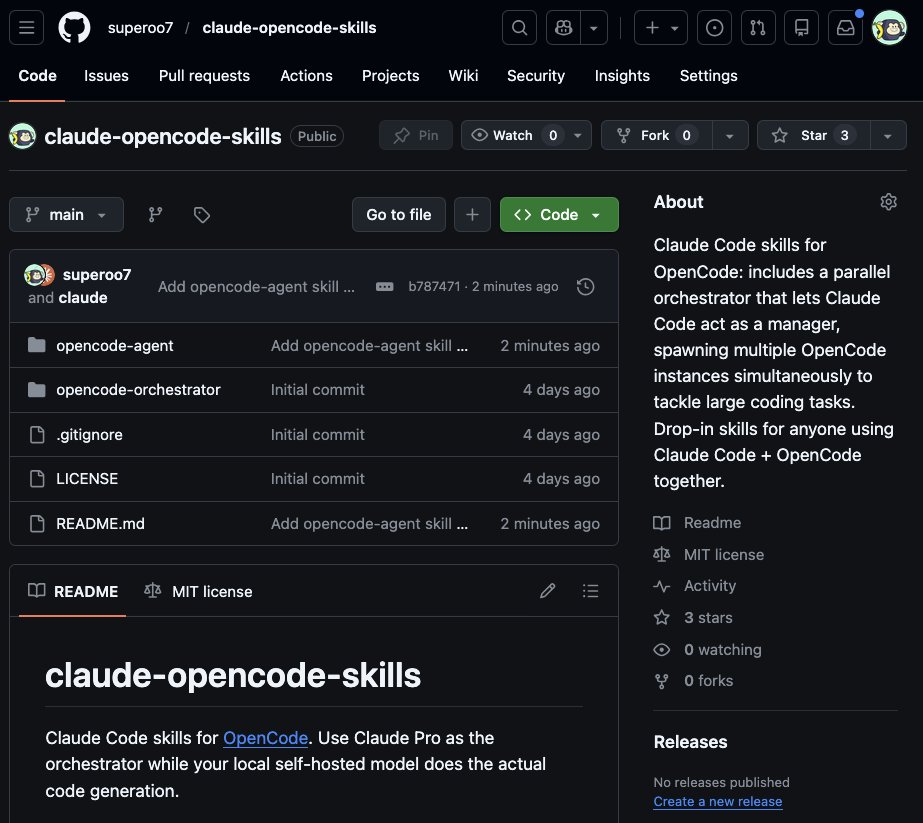This screenshot has width=923, height=823.
Task: Switch to the Actions tab
Action: [306, 76]
